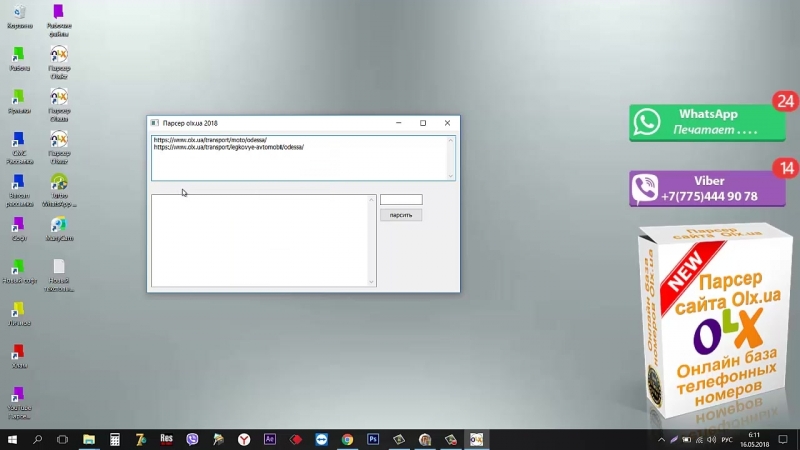Open red diamond app on taskbar

pyautogui.click(x=296, y=439)
